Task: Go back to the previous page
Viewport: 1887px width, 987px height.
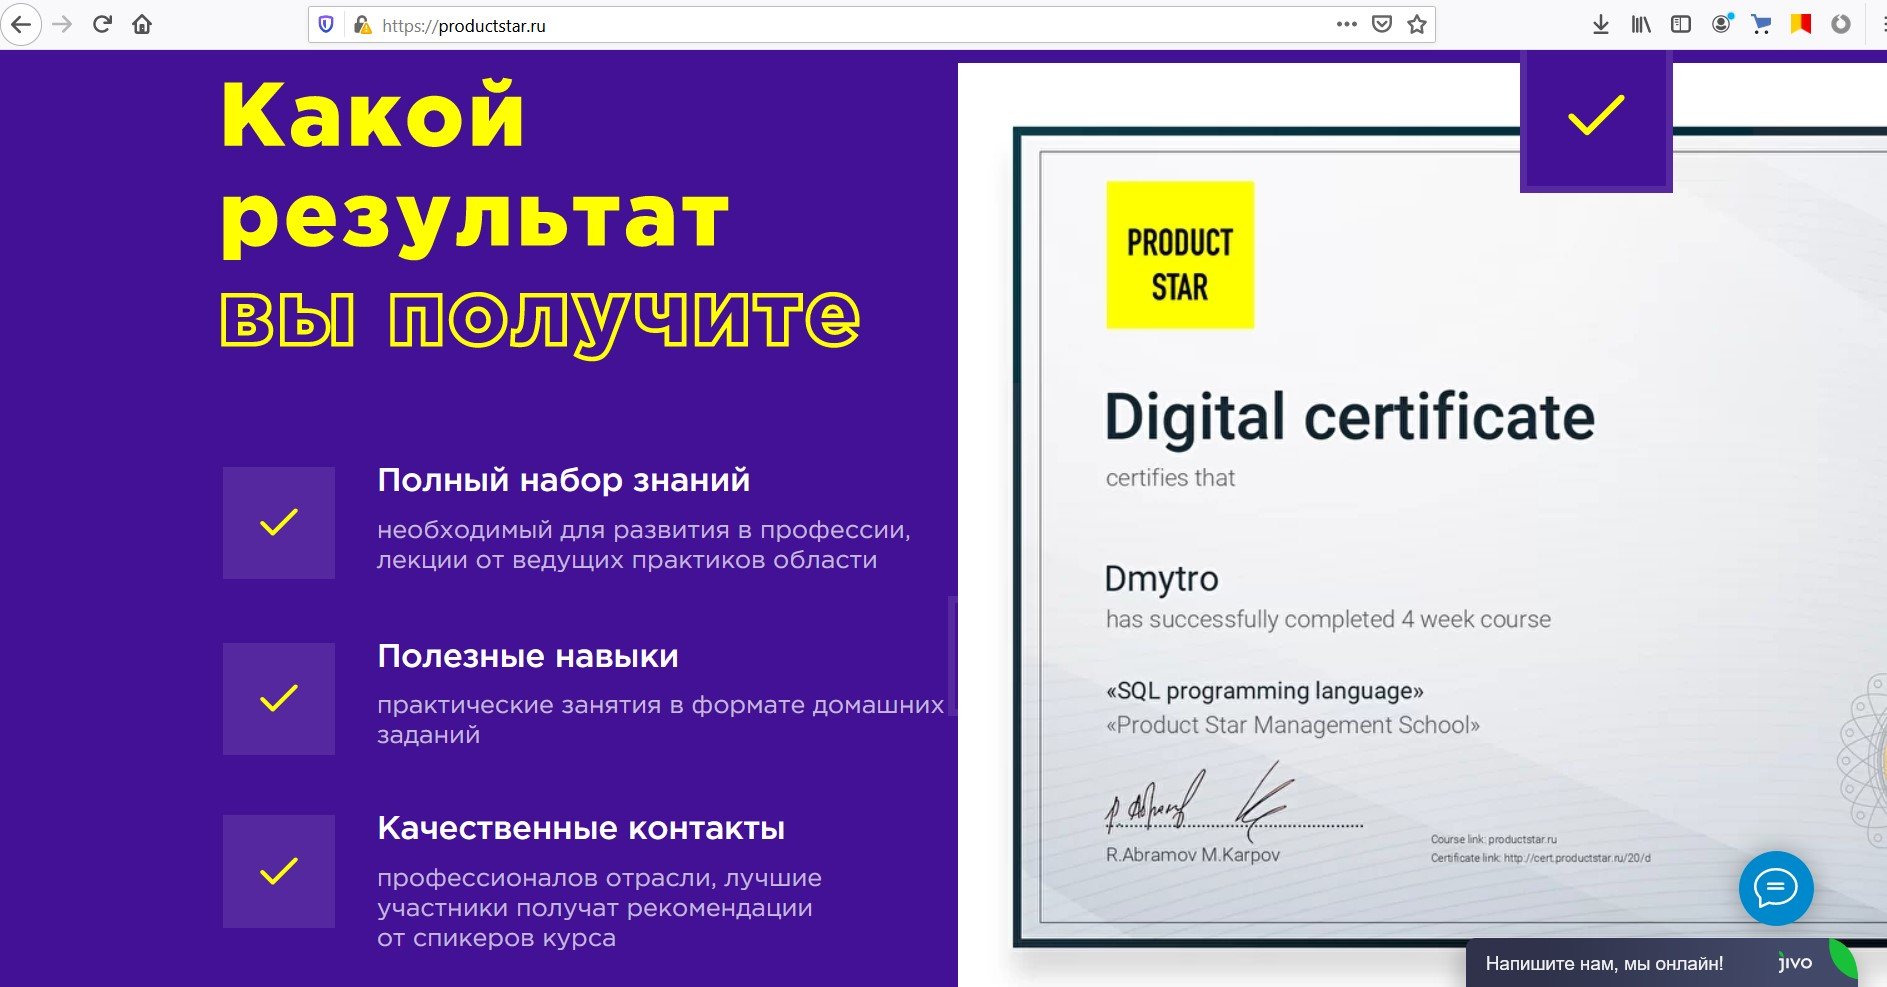Action: tap(21, 25)
